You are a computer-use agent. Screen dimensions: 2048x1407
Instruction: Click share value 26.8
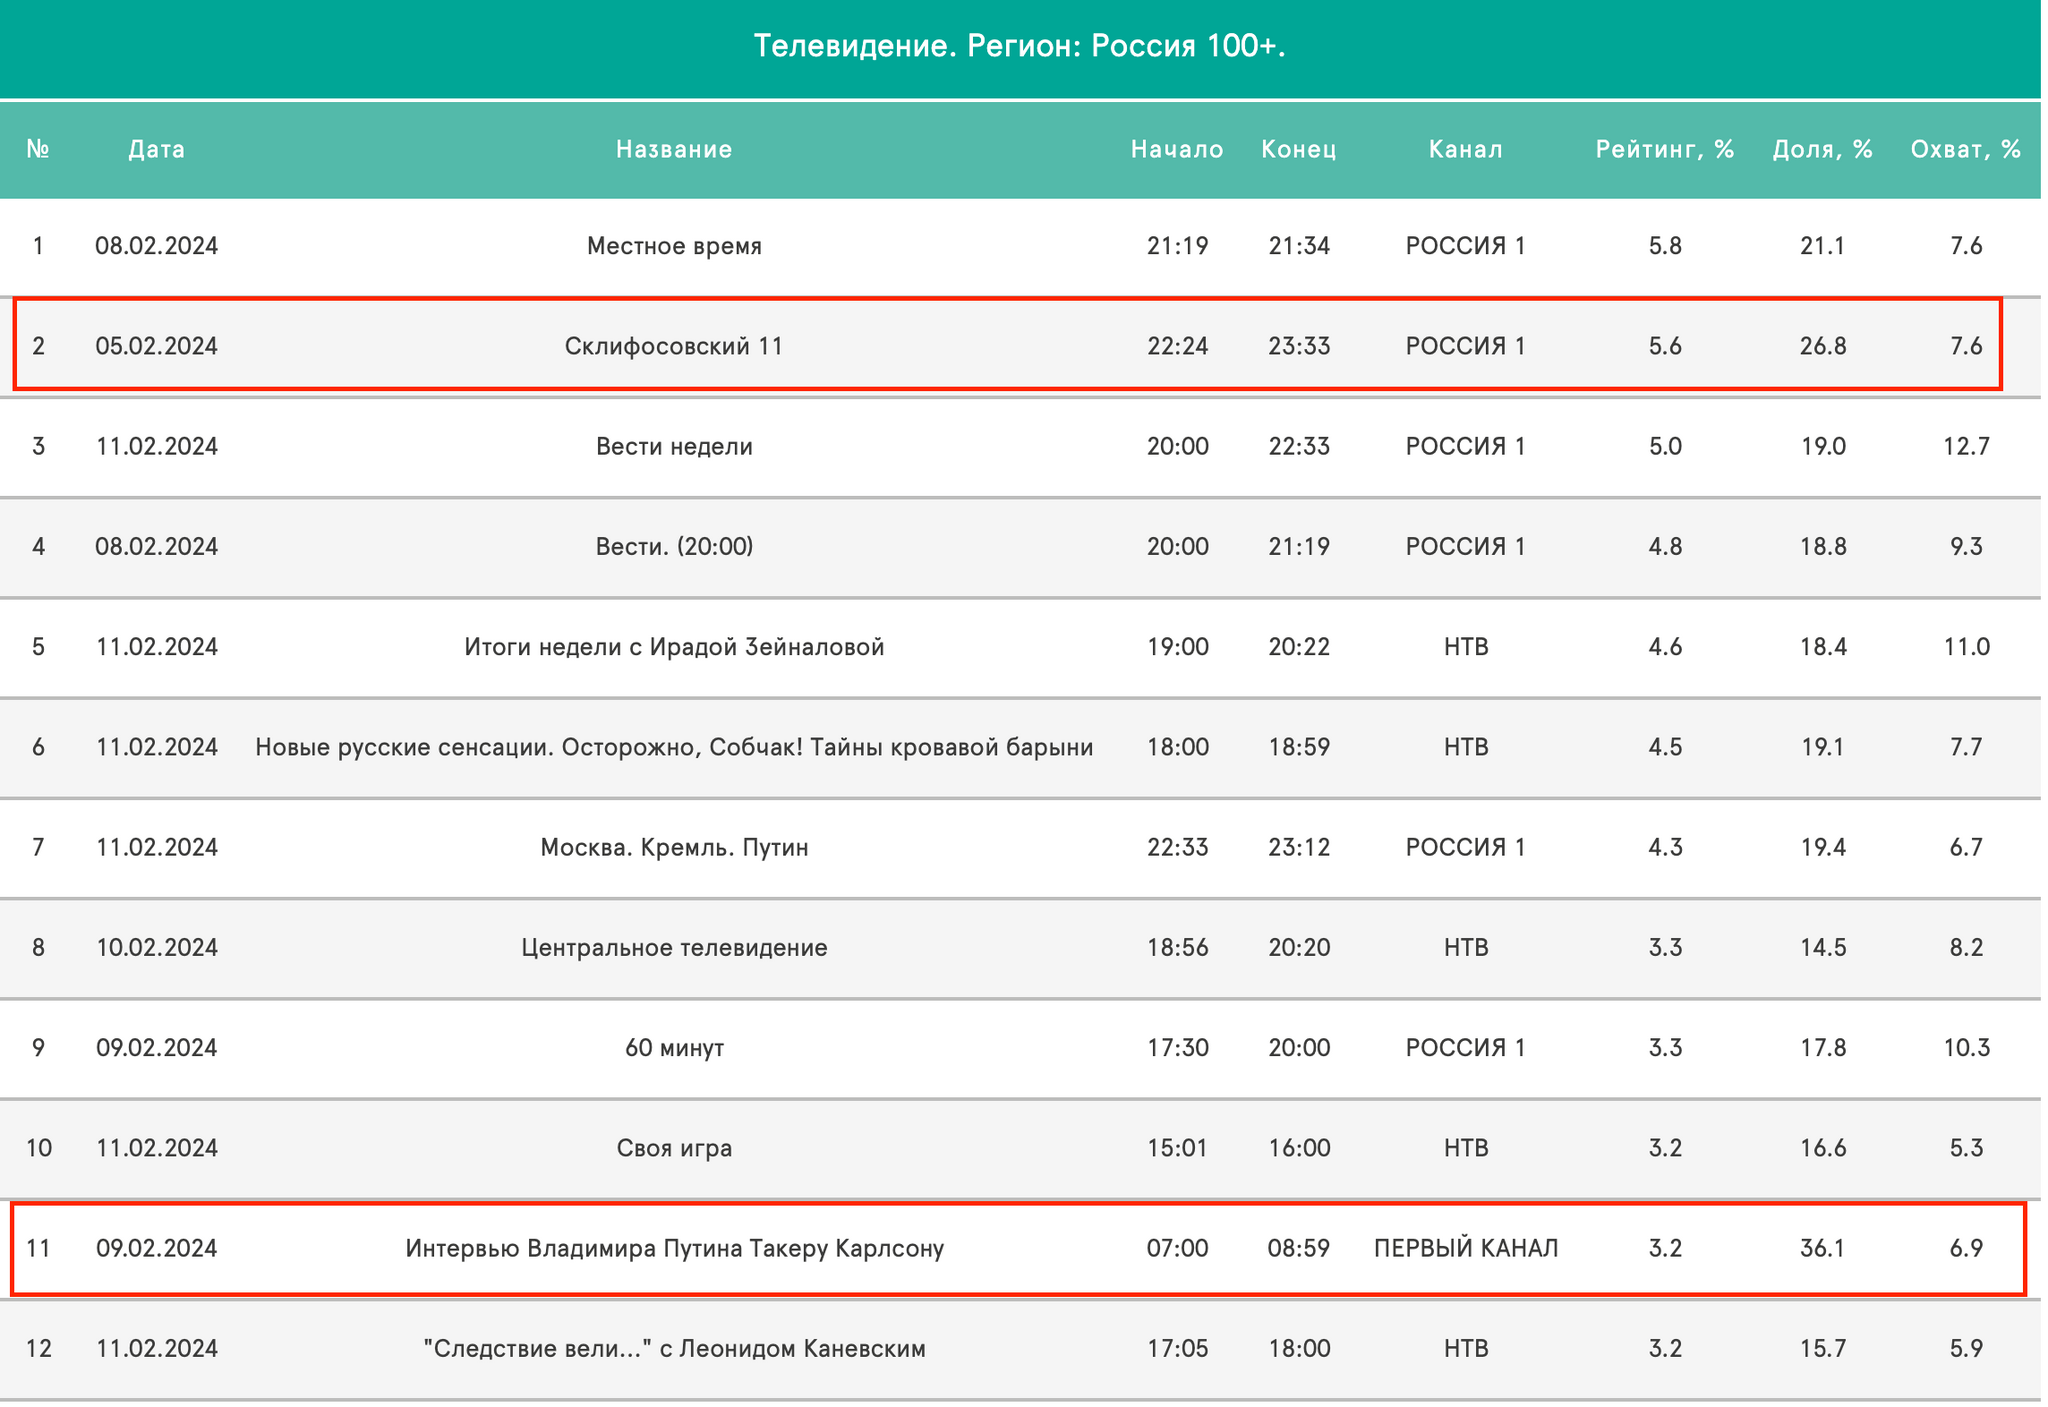click(x=1823, y=346)
